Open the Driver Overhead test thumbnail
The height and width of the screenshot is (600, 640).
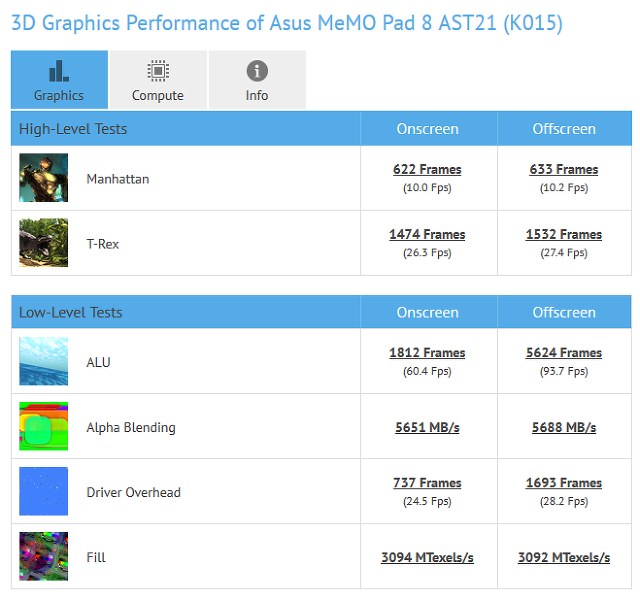(44, 491)
